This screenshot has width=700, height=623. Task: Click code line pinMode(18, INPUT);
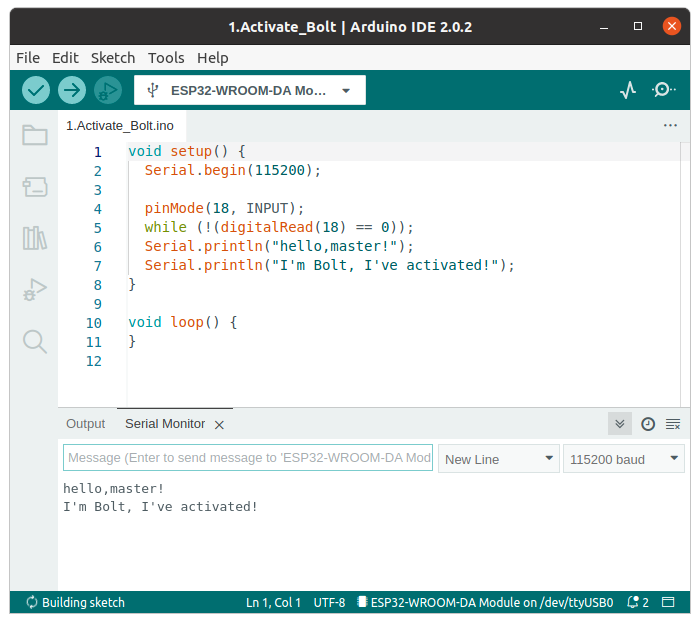pyautogui.click(x=224, y=208)
